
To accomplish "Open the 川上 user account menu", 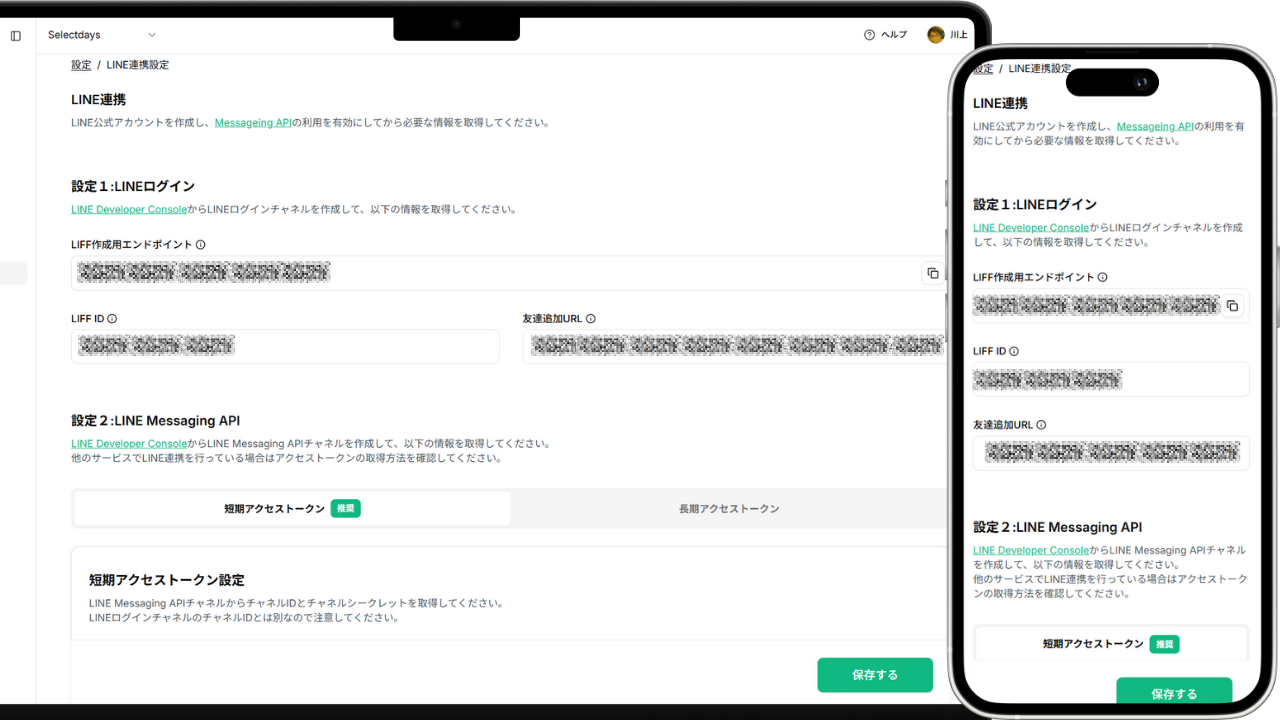I will (948, 35).
